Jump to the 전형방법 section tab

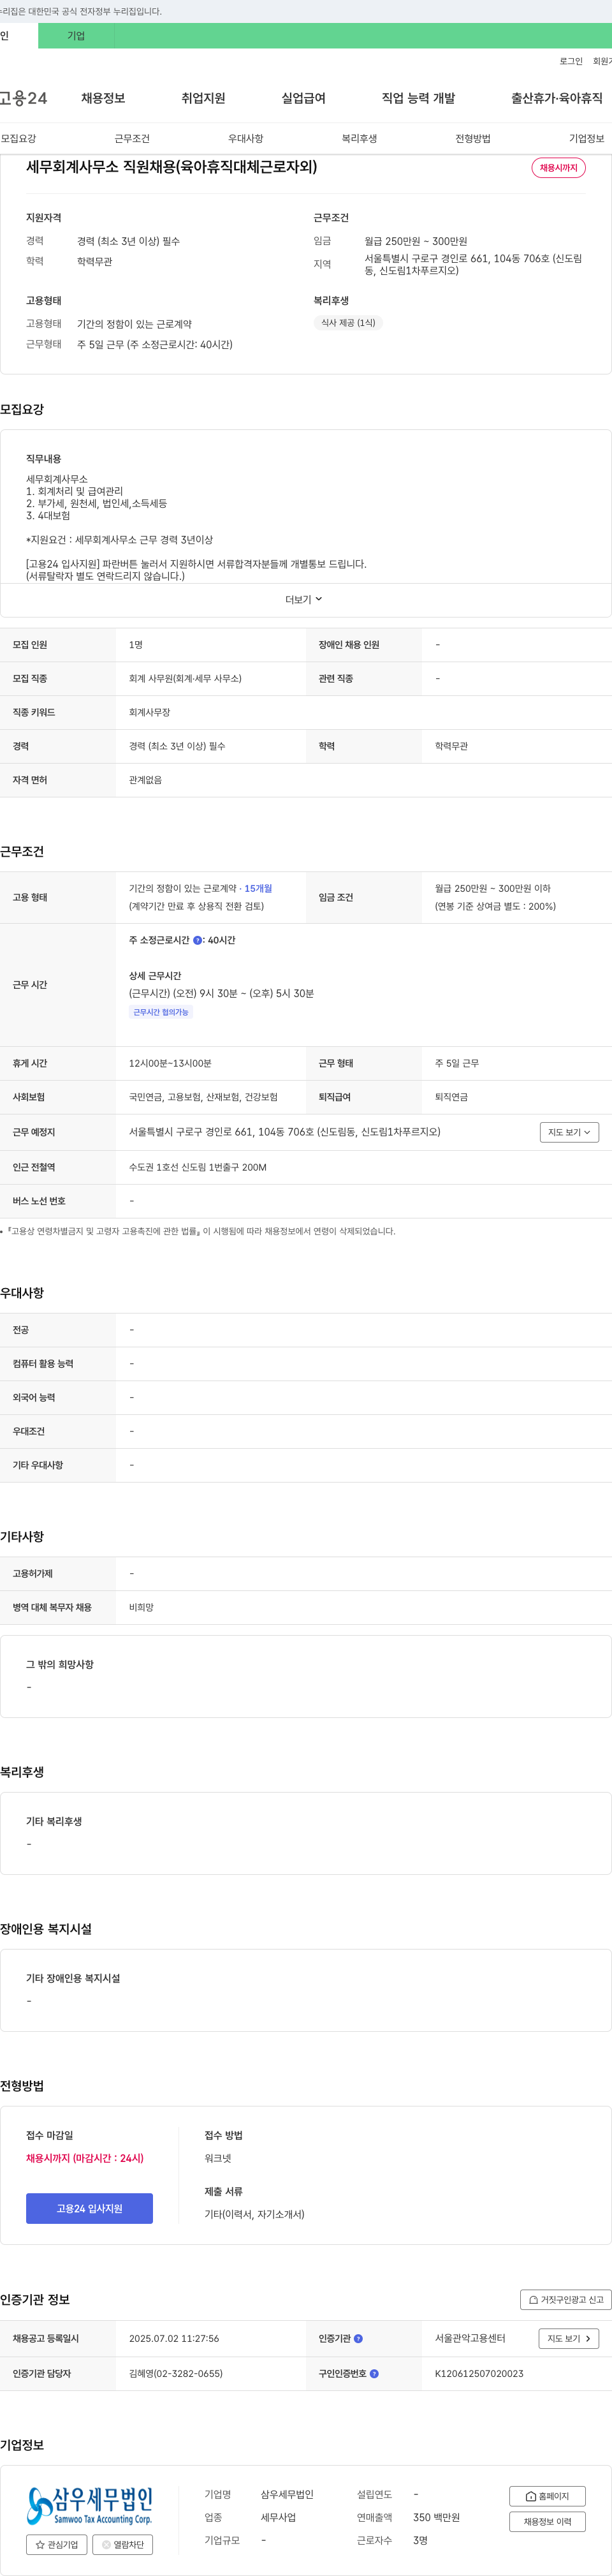pos(473,139)
